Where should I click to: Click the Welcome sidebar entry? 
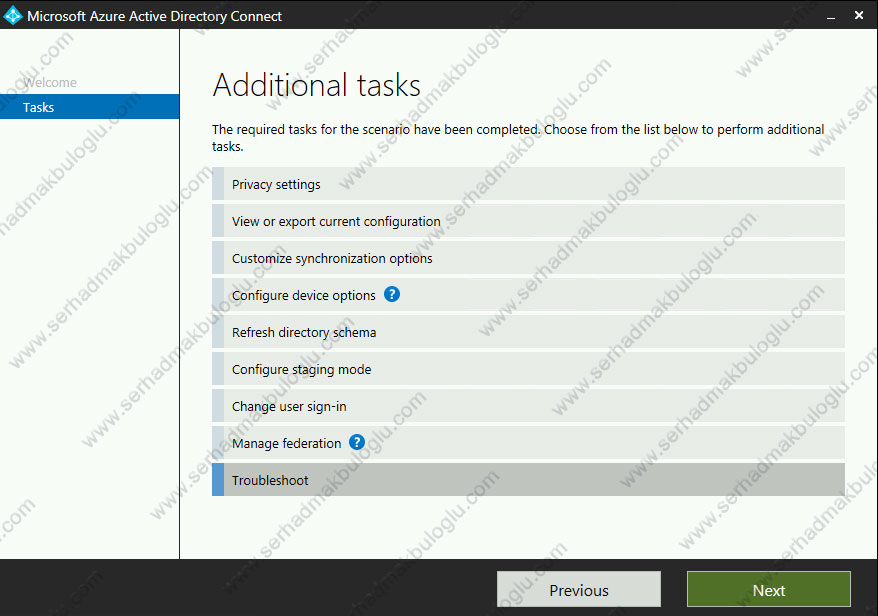tap(52, 82)
